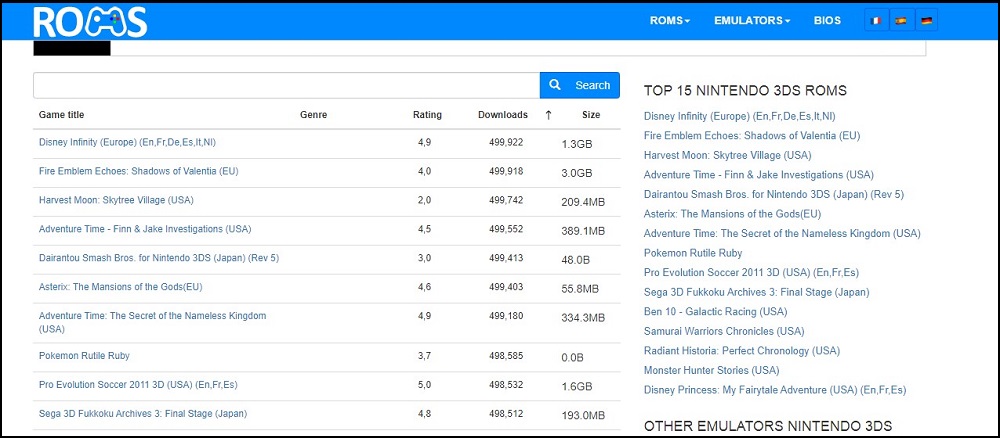Image resolution: width=1000 pixels, height=438 pixels.
Task: Click the 209.4MB size value
Action: click(x=584, y=202)
